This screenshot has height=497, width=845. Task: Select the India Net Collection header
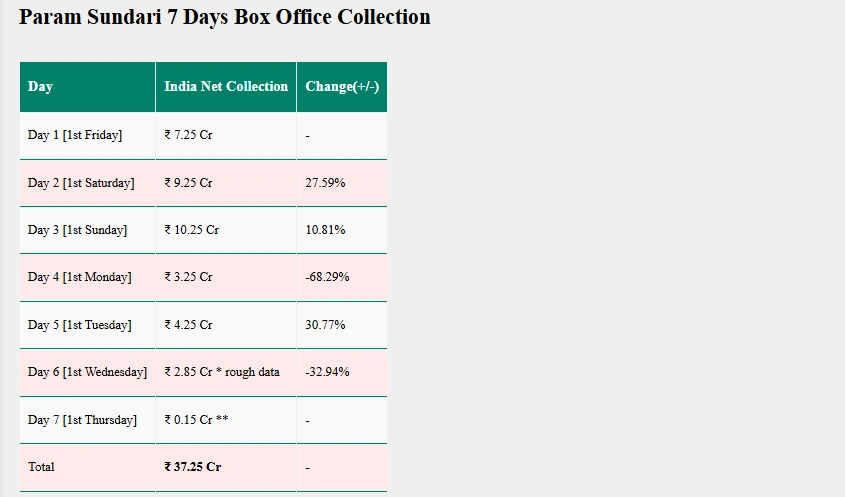click(226, 87)
